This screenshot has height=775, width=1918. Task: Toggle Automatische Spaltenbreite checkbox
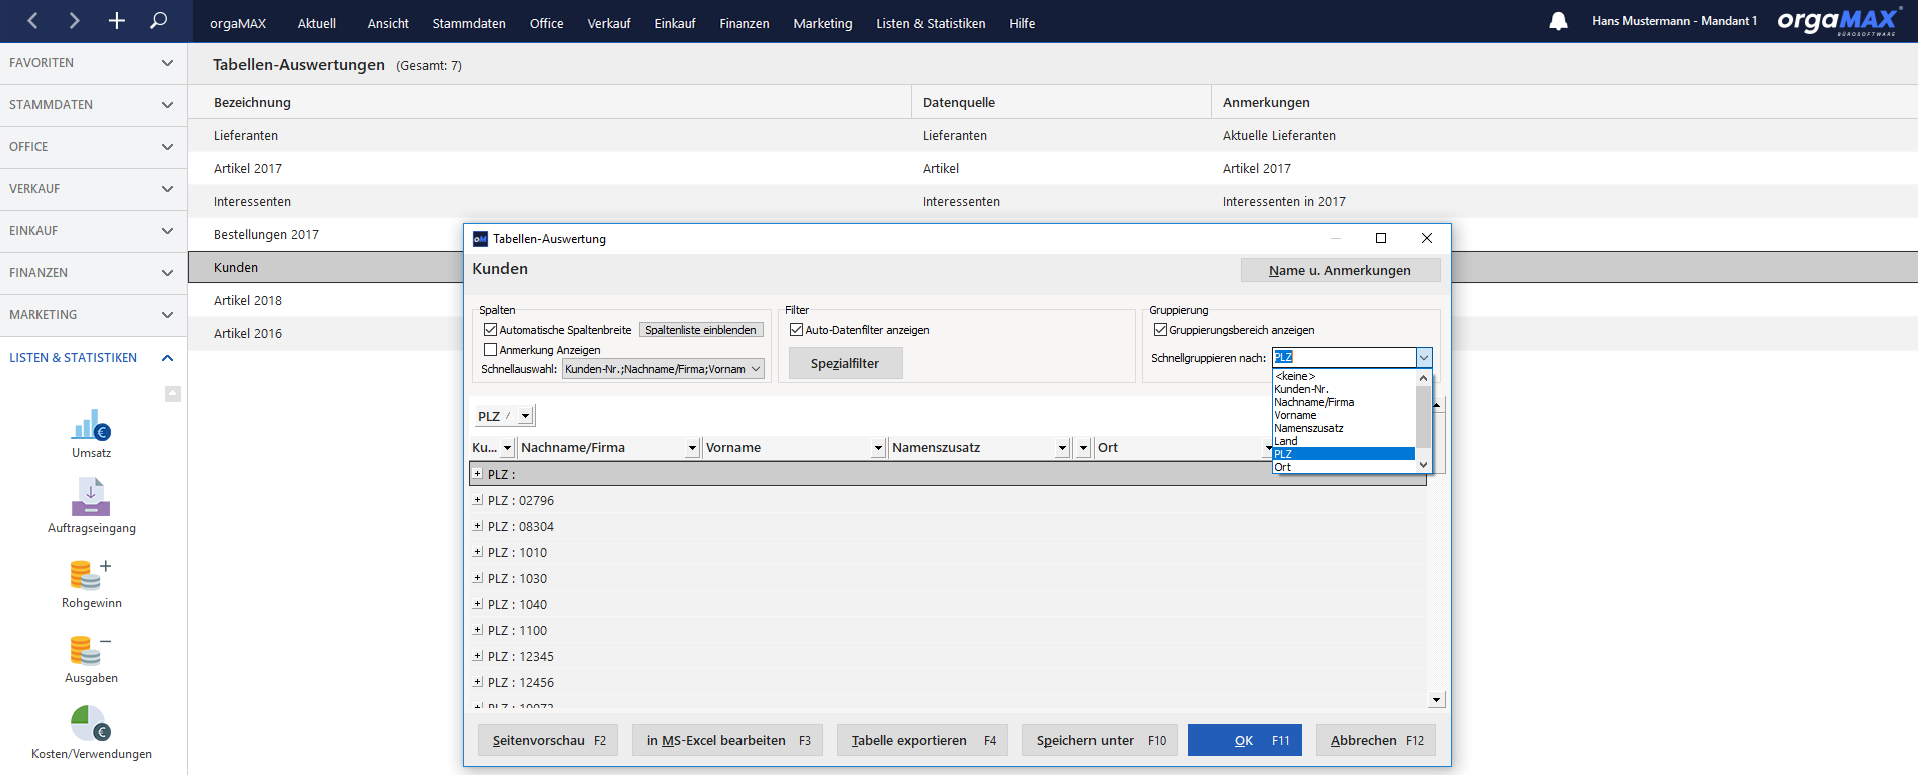click(x=490, y=330)
